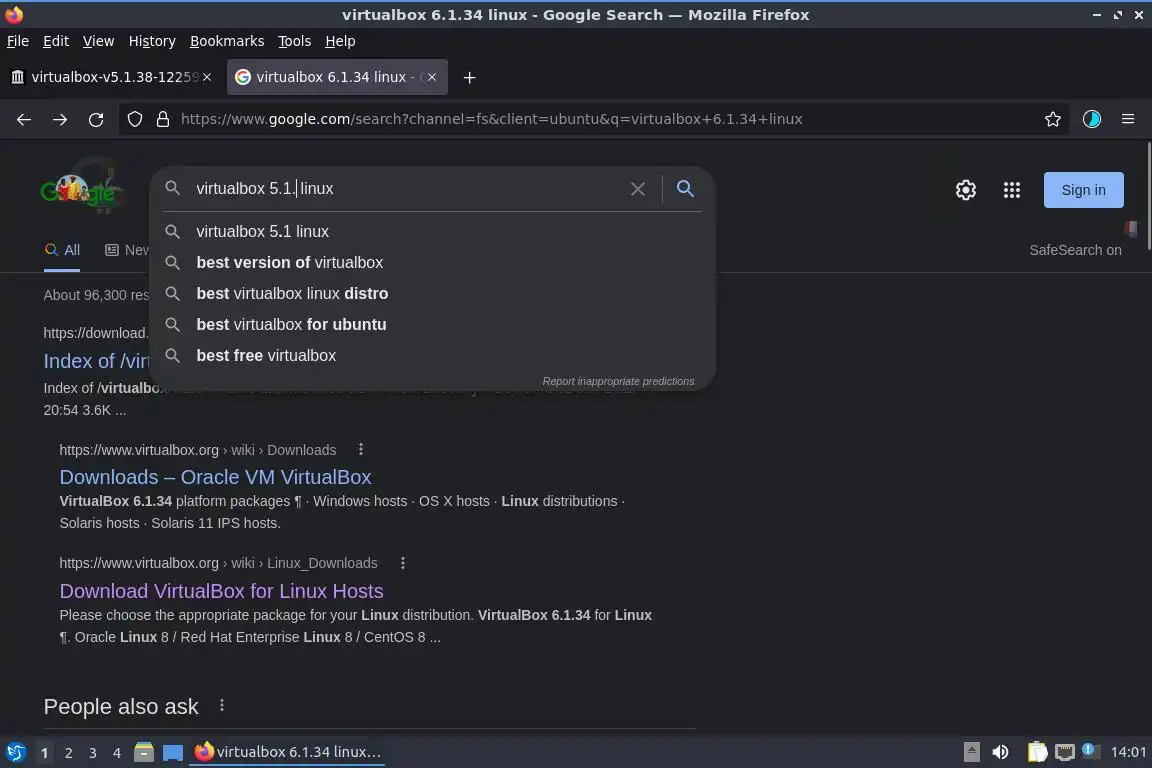The width and height of the screenshot is (1152, 768).
Task: Open the View menu
Action: 98,41
